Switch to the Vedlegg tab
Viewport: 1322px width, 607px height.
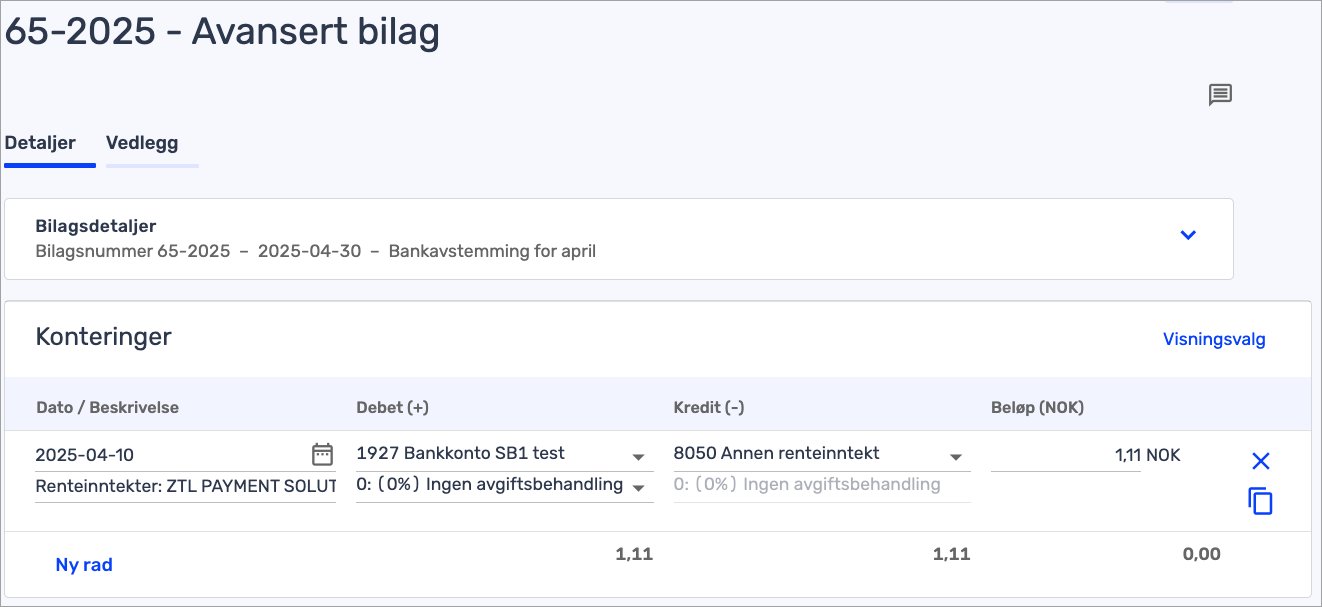click(x=142, y=143)
